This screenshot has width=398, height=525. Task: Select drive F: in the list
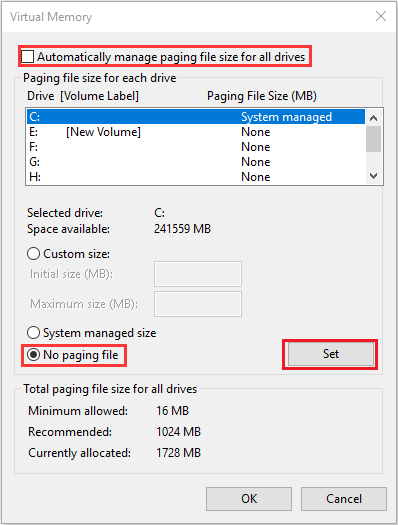tap(195, 147)
